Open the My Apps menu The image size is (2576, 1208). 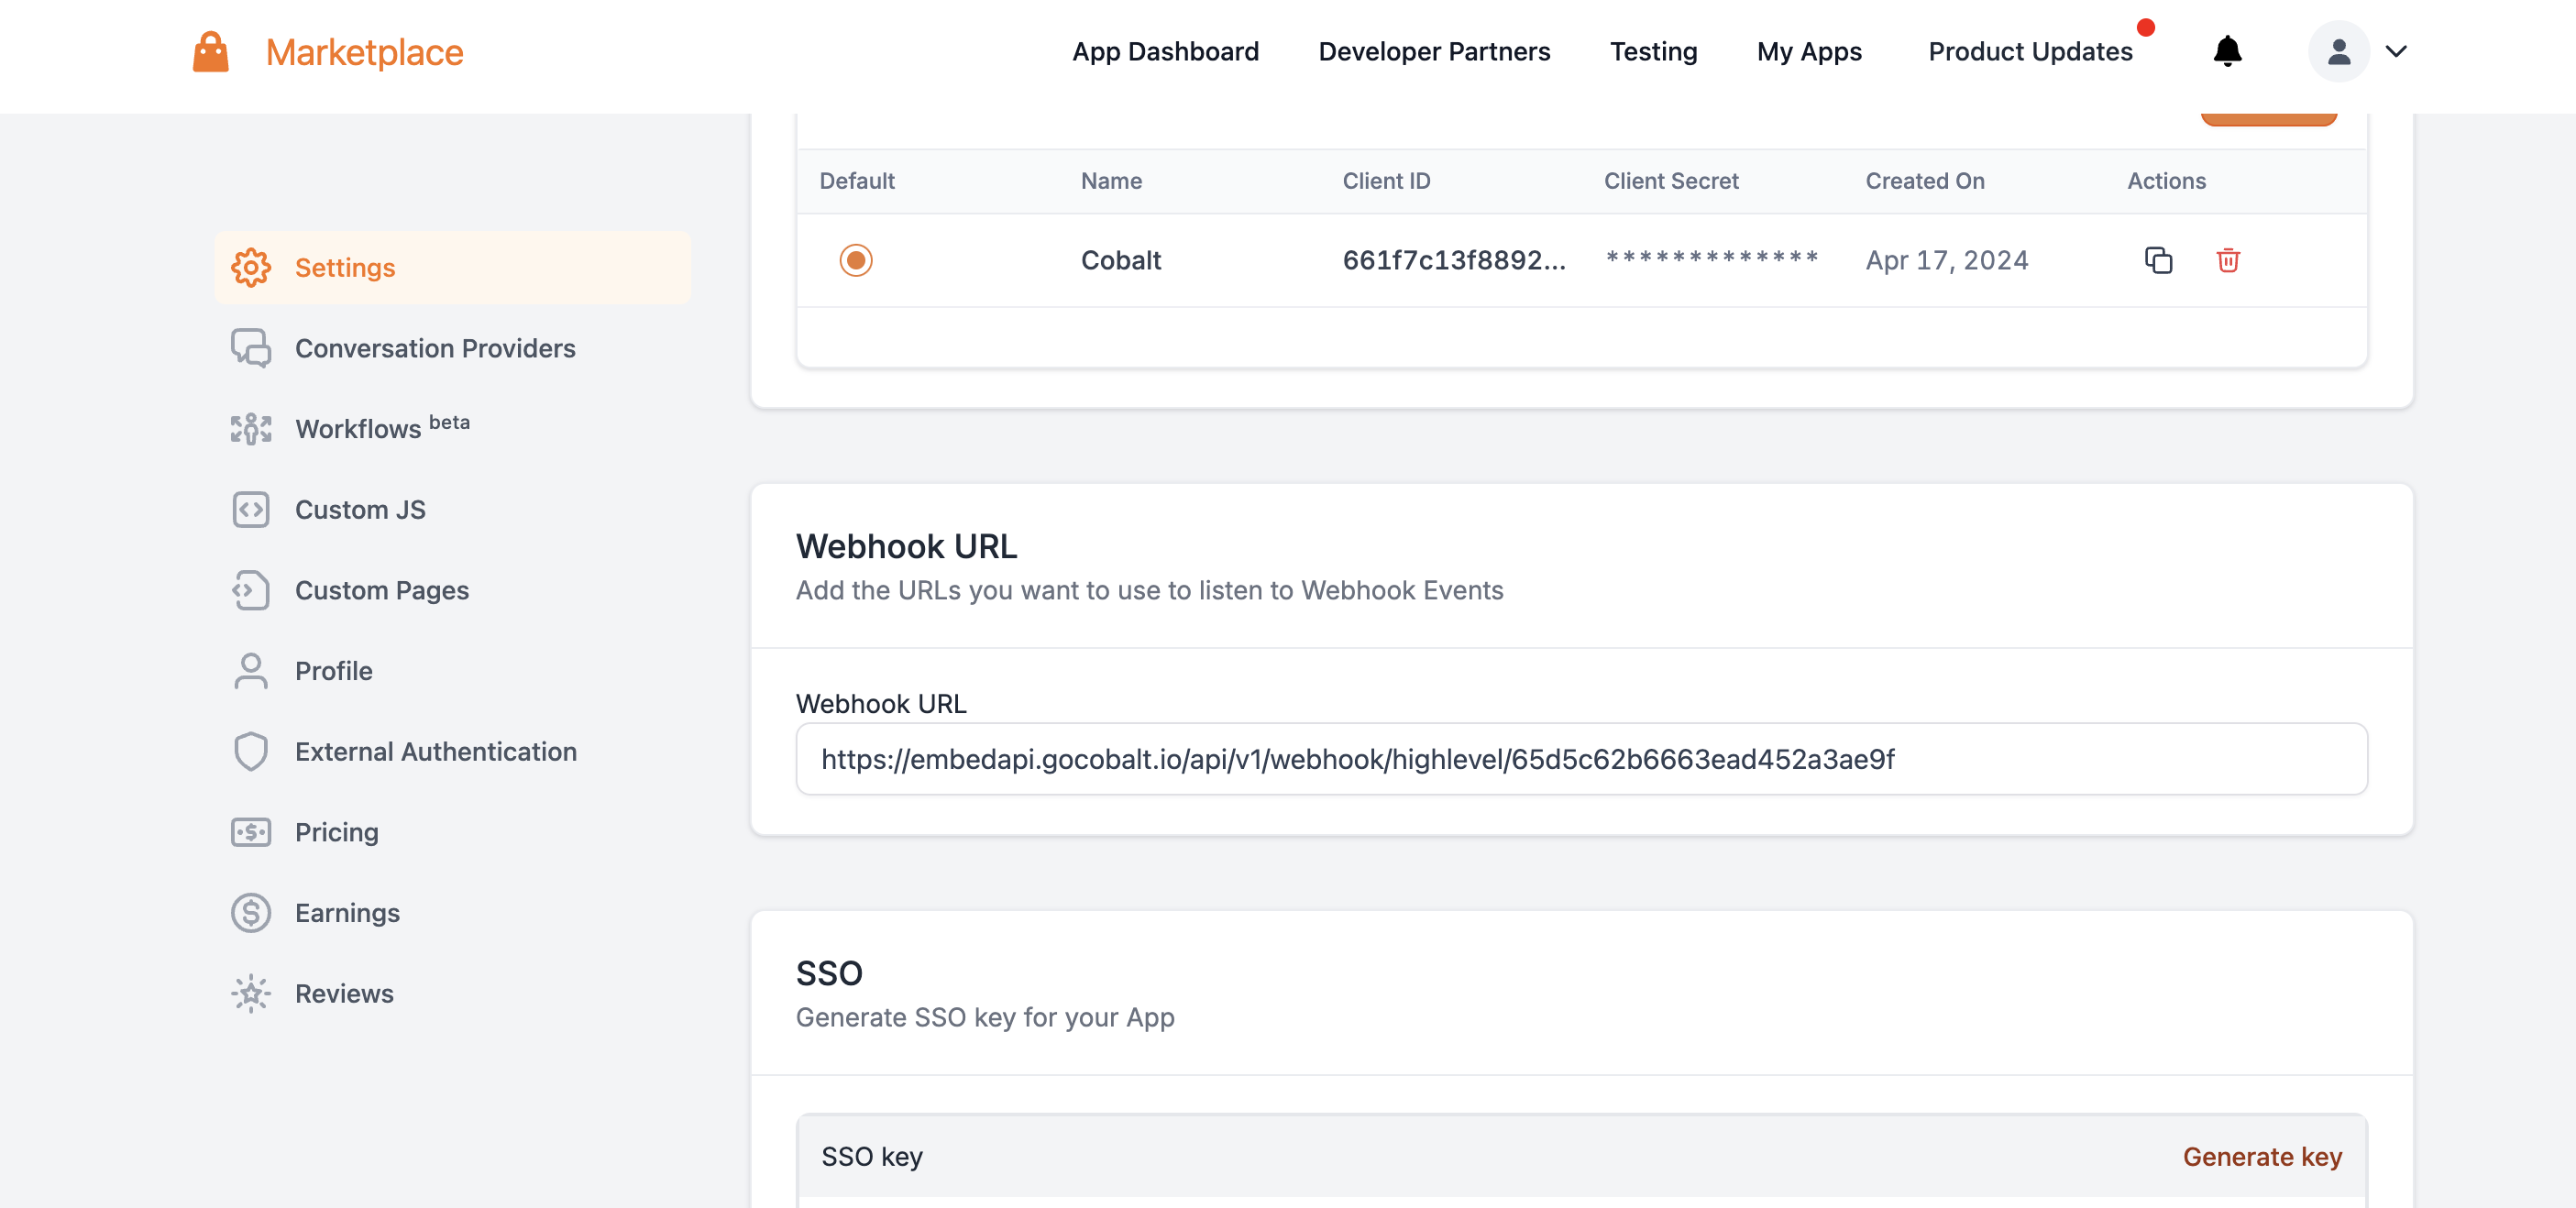(x=1809, y=52)
